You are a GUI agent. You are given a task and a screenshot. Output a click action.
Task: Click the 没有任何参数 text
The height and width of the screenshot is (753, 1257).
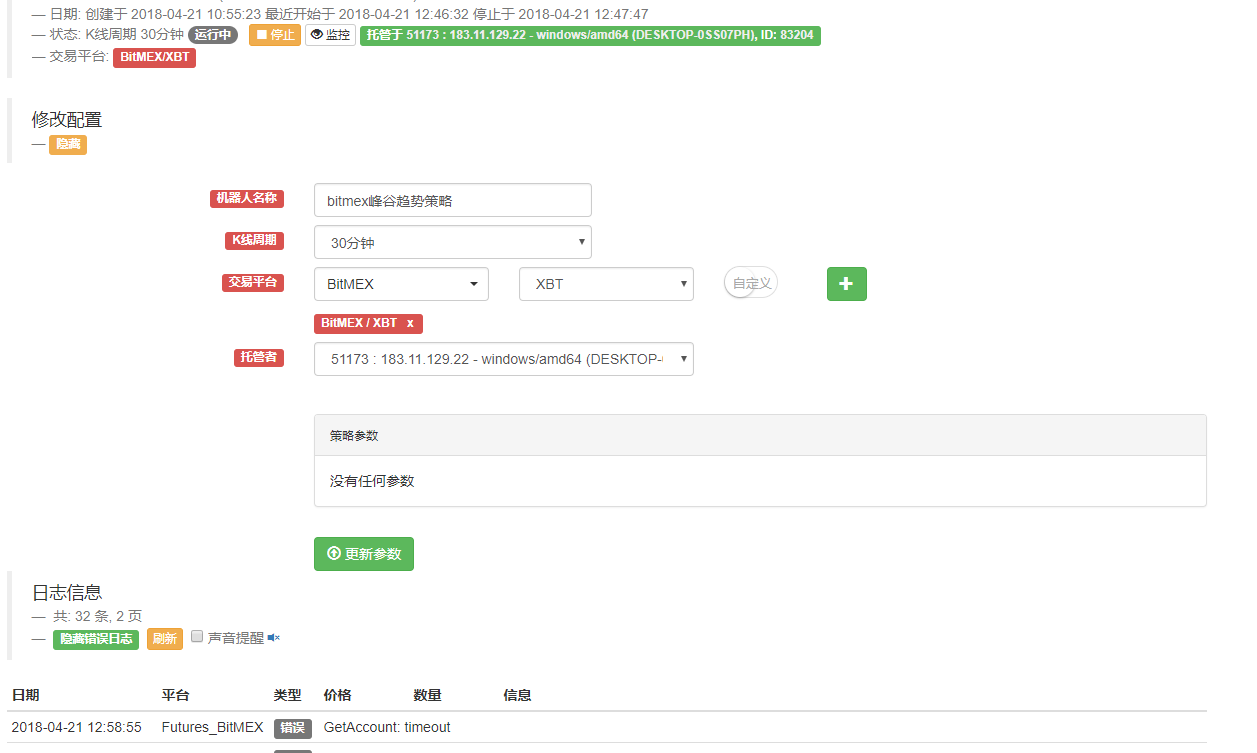click(372, 481)
